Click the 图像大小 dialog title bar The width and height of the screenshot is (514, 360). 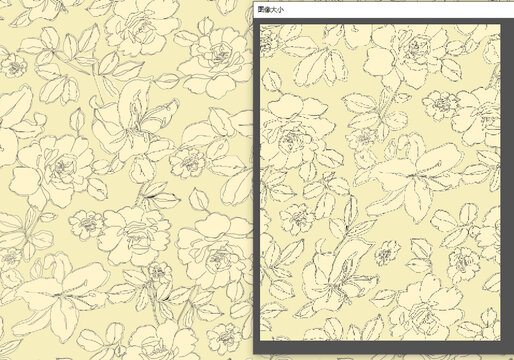tap(383, 10)
